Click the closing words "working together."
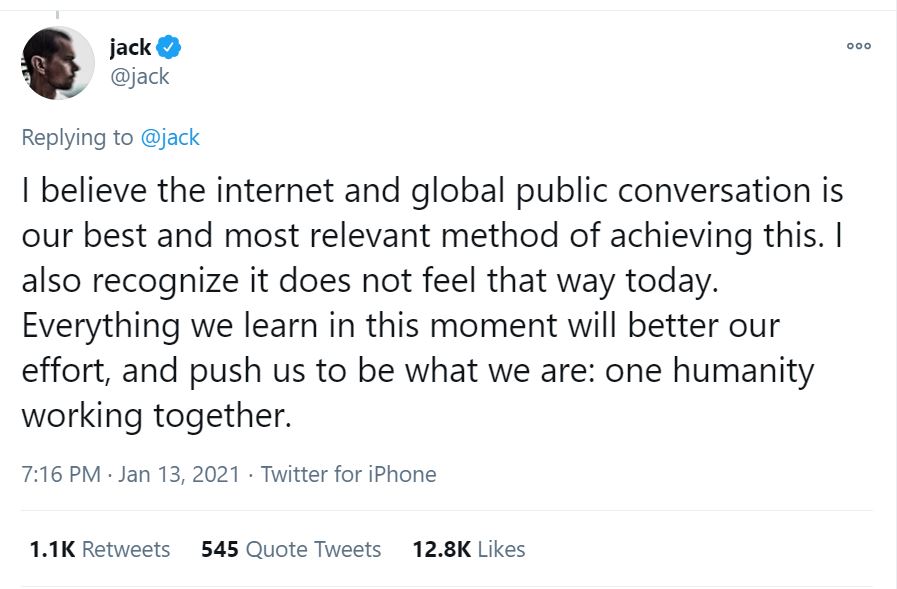 pos(156,415)
